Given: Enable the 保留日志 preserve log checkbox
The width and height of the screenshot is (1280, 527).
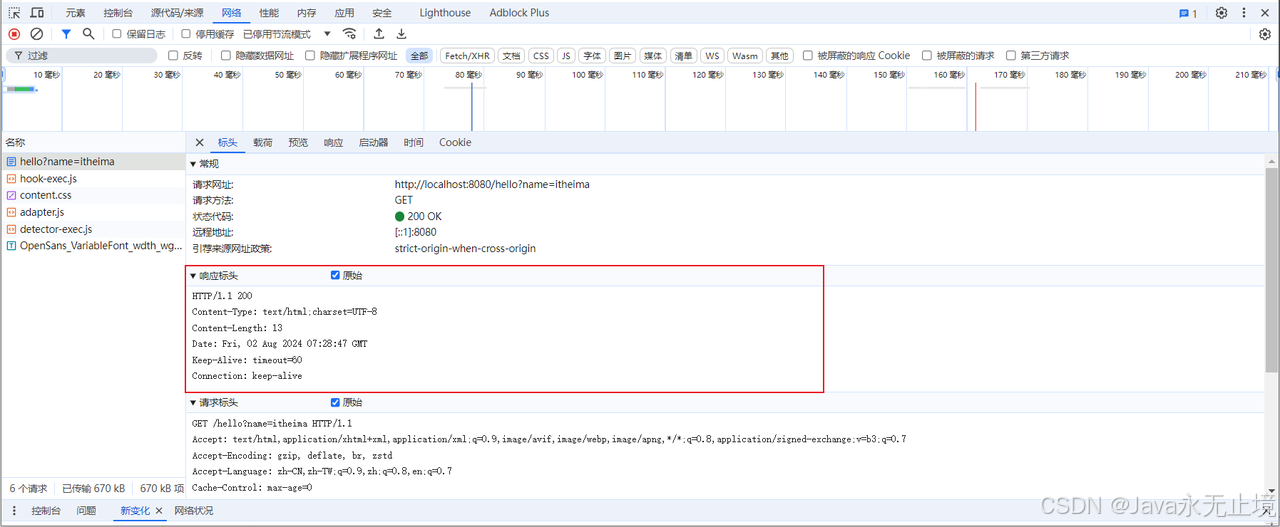Looking at the screenshot, I should [117, 34].
